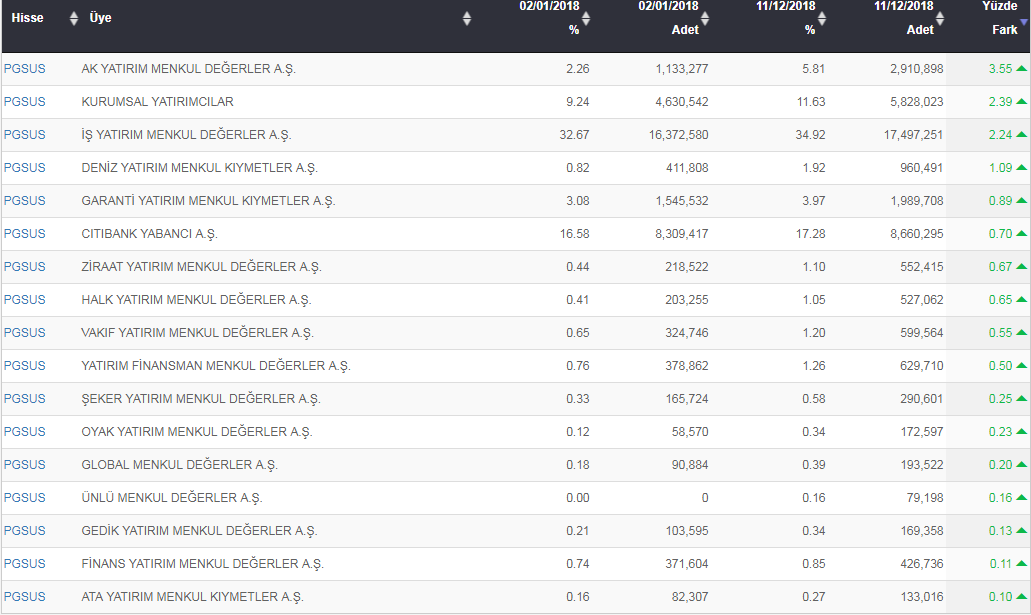Sort by Üye column arrows
Screen dimensions: 1031x615
tap(467, 18)
